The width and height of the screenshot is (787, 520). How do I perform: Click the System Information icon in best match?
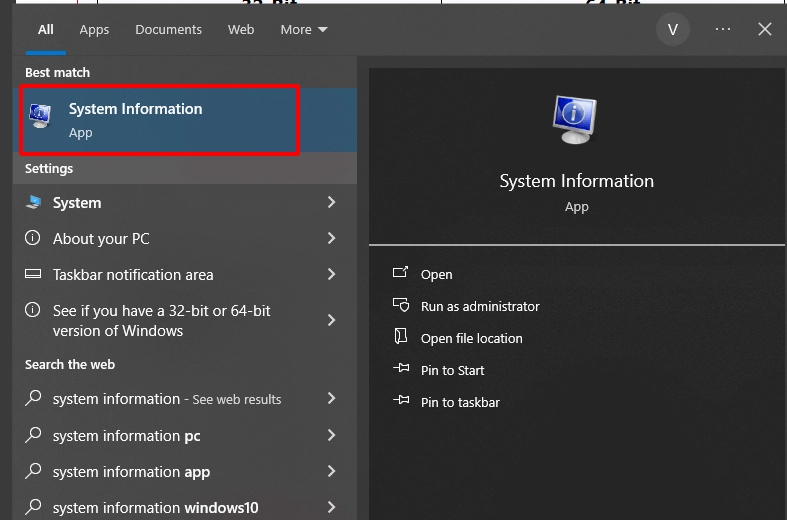[40, 116]
